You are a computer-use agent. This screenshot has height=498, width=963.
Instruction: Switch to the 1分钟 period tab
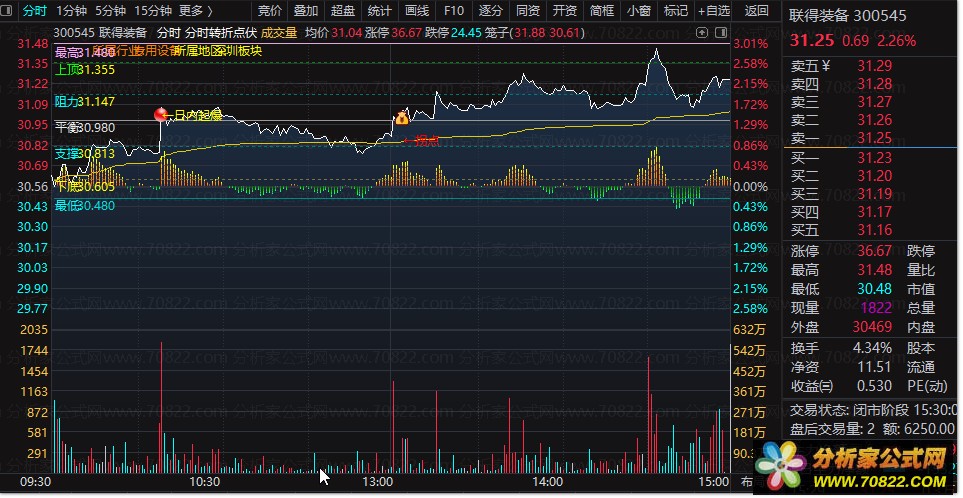[72, 10]
